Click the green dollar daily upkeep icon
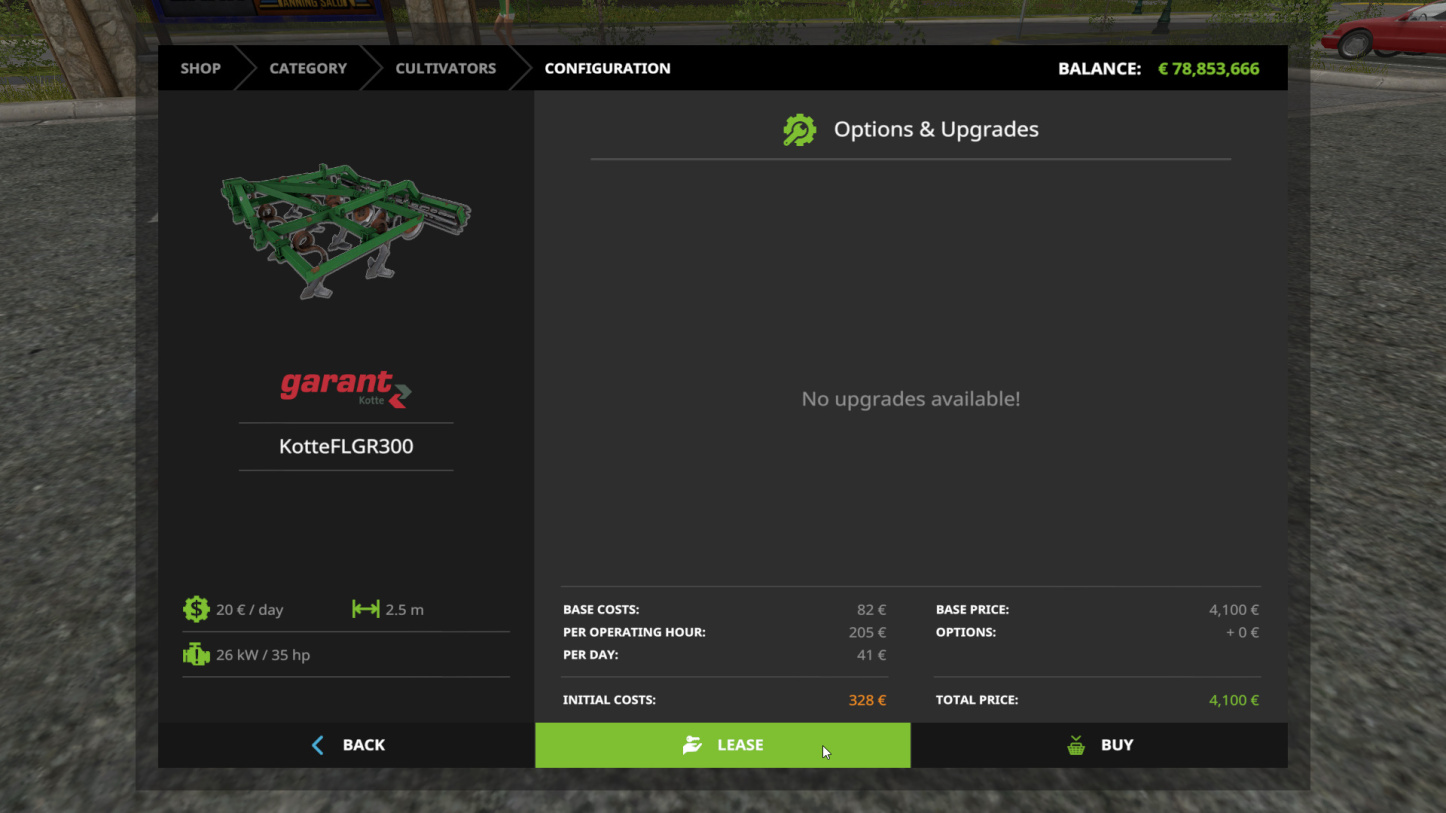Image resolution: width=1446 pixels, height=813 pixels. pos(196,609)
